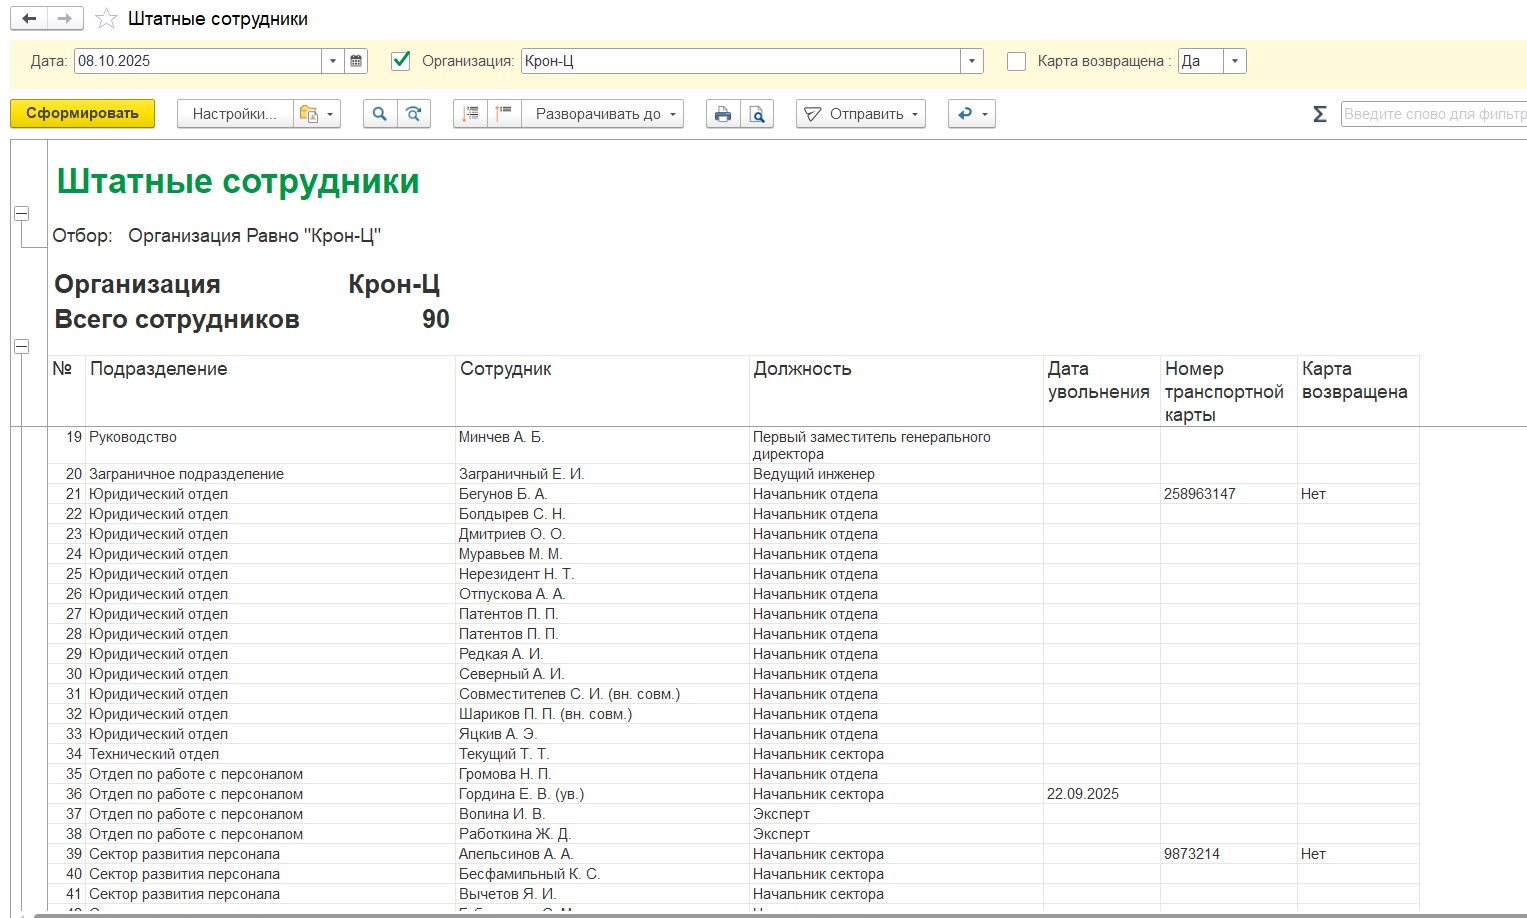Click the back navigation arrow
1527x918 pixels.
29,19
